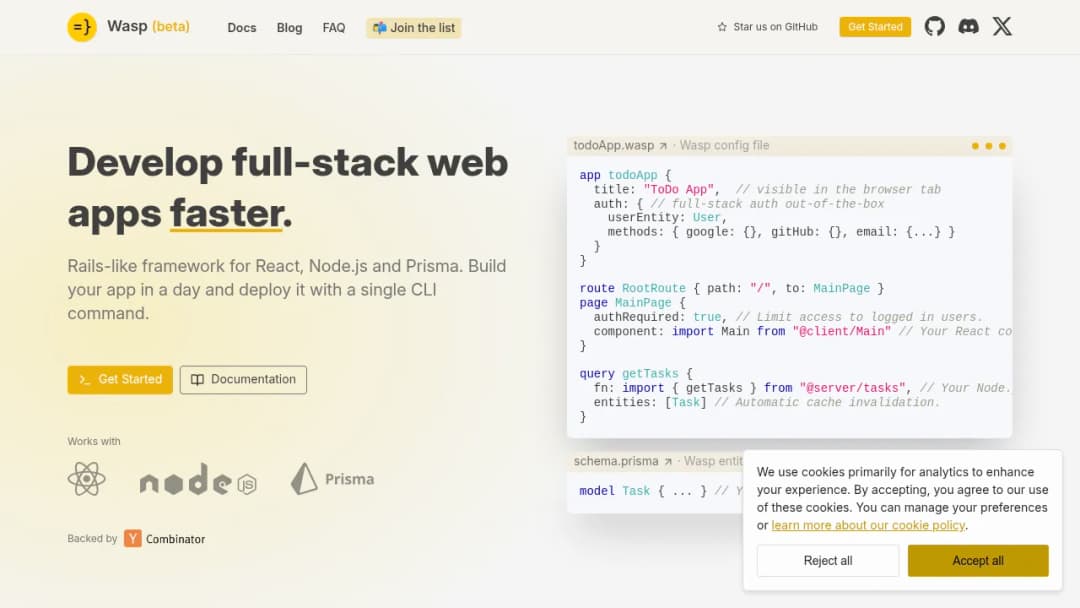The width and height of the screenshot is (1080, 608).
Task: Click the "Backed by" label
Action: pyautogui.click(x=92, y=538)
